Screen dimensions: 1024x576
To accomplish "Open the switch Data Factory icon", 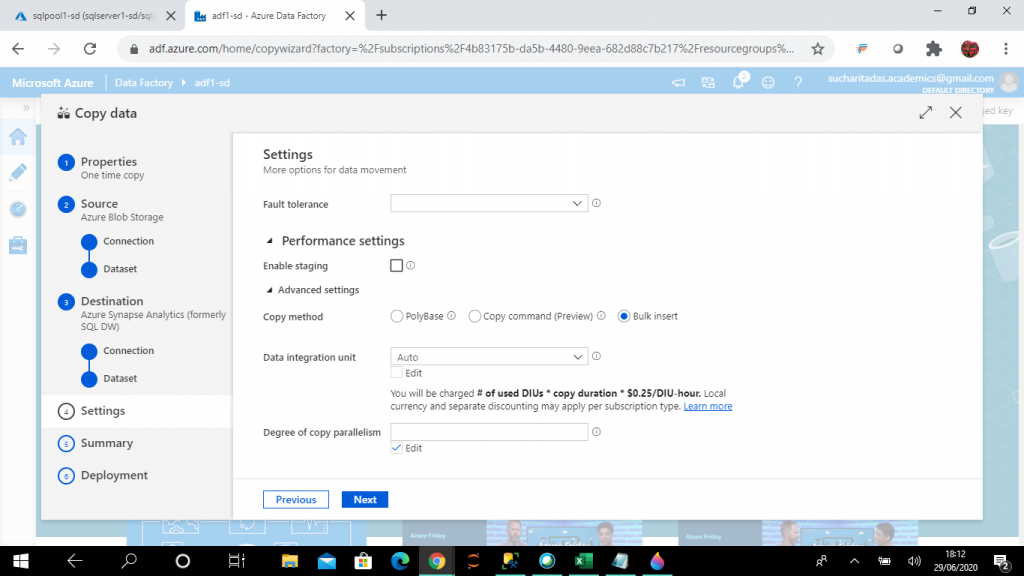I will (708, 82).
